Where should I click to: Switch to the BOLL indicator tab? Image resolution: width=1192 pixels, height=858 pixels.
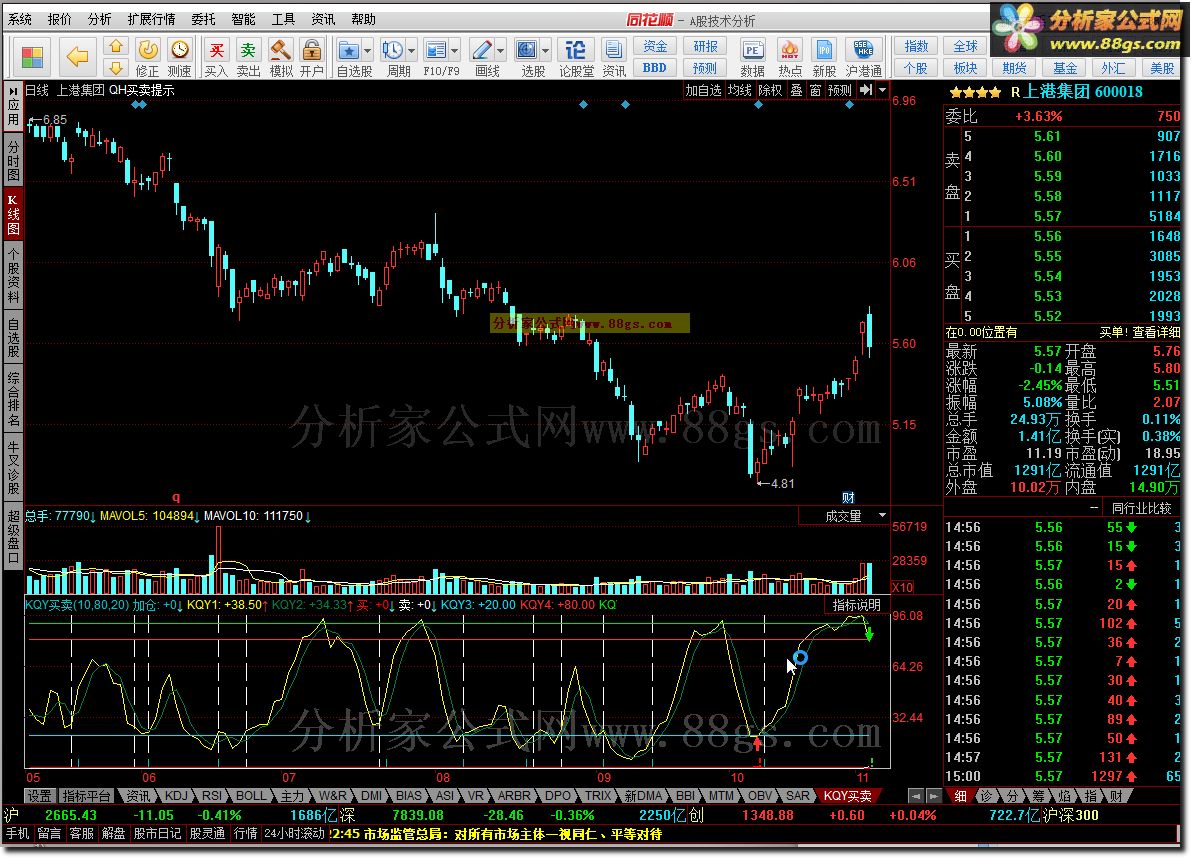click(251, 796)
